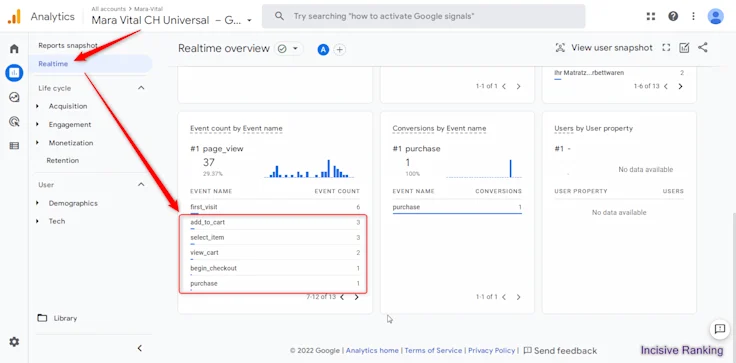Expand the Demographics tree item
The height and width of the screenshot is (363, 736).
(x=38, y=203)
